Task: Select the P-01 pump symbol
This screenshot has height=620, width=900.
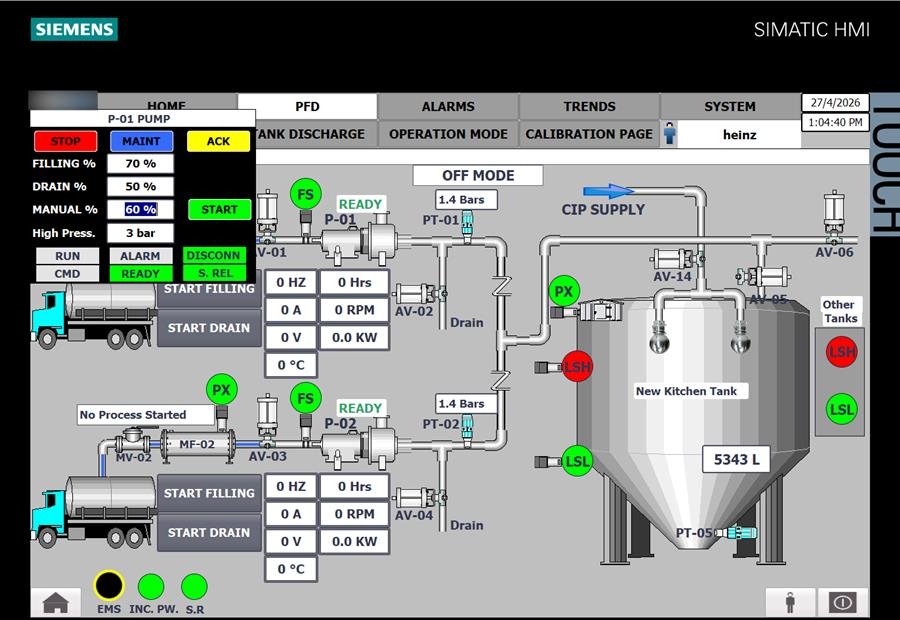Action: pyautogui.click(x=358, y=241)
